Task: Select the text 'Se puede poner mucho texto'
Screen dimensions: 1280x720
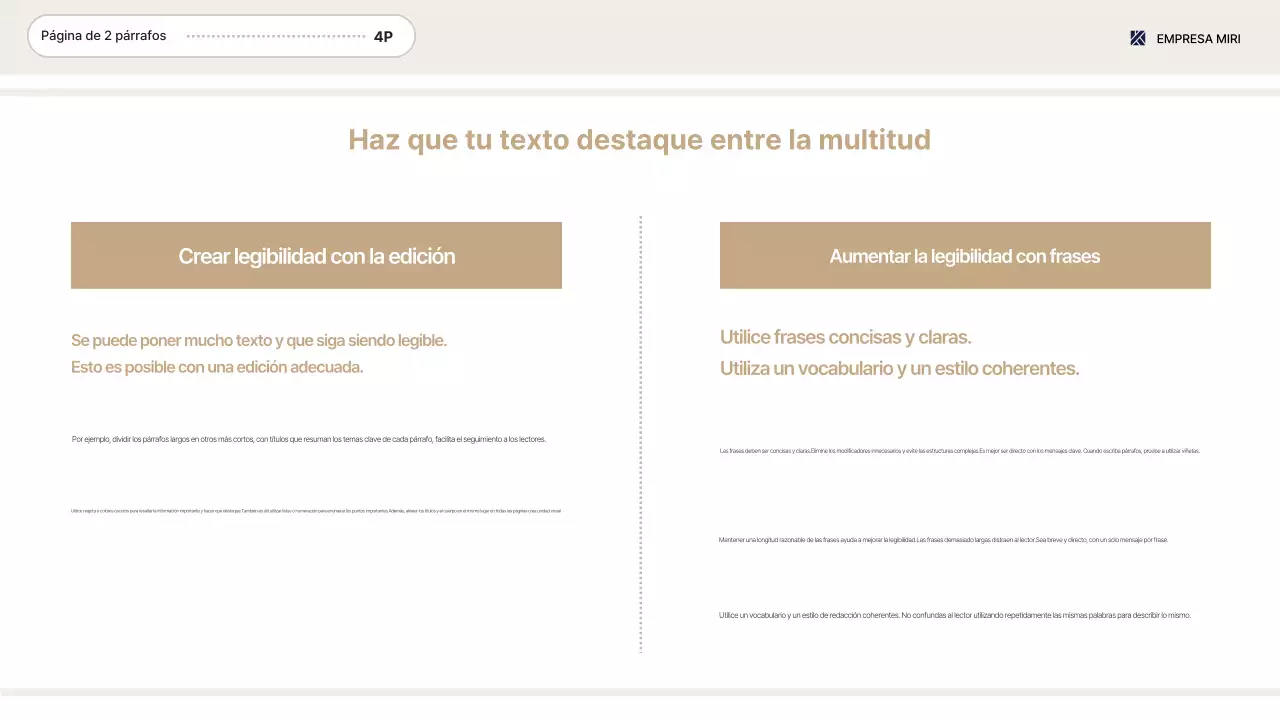Action: coord(258,340)
